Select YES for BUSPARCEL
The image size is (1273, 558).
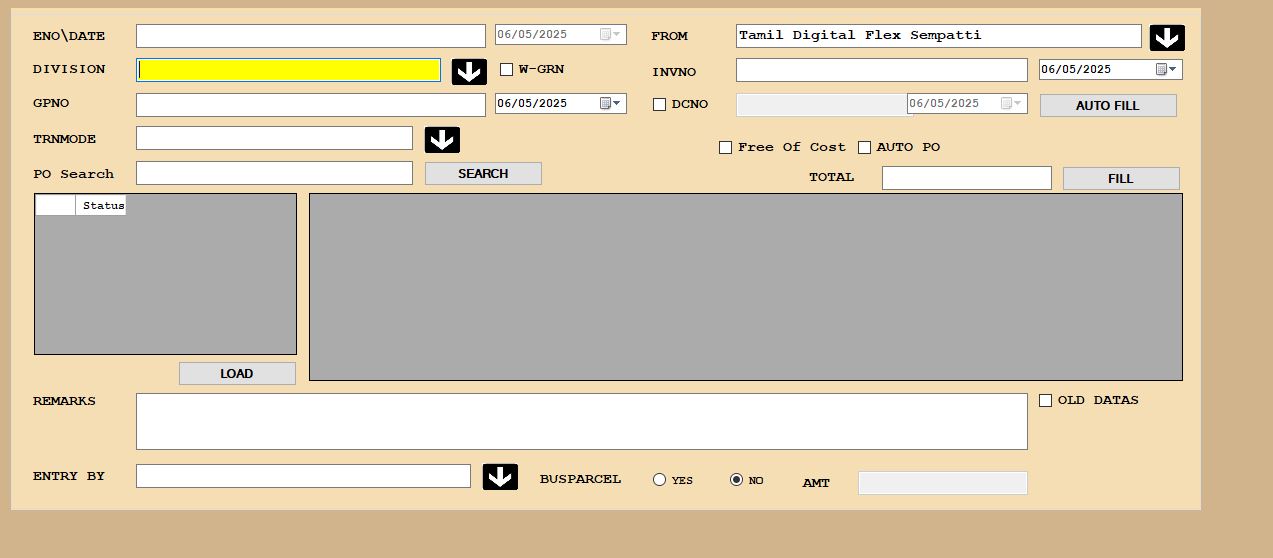659,480
